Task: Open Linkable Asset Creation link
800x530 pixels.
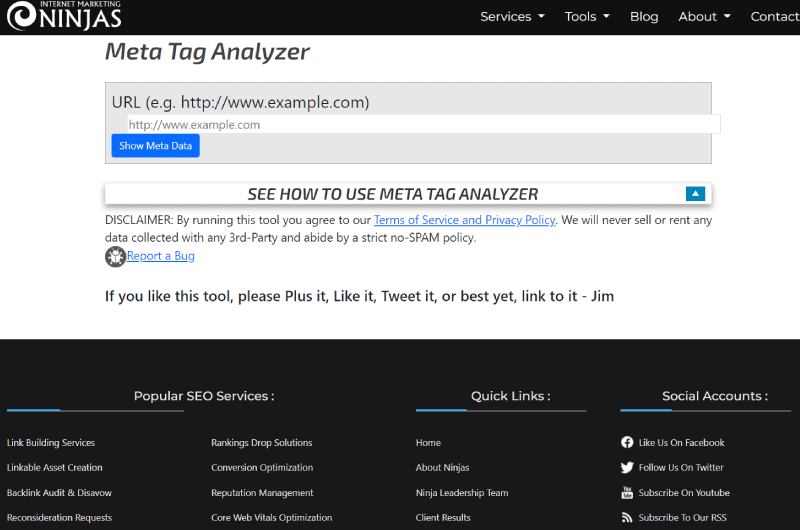Action: coord(55,467)
